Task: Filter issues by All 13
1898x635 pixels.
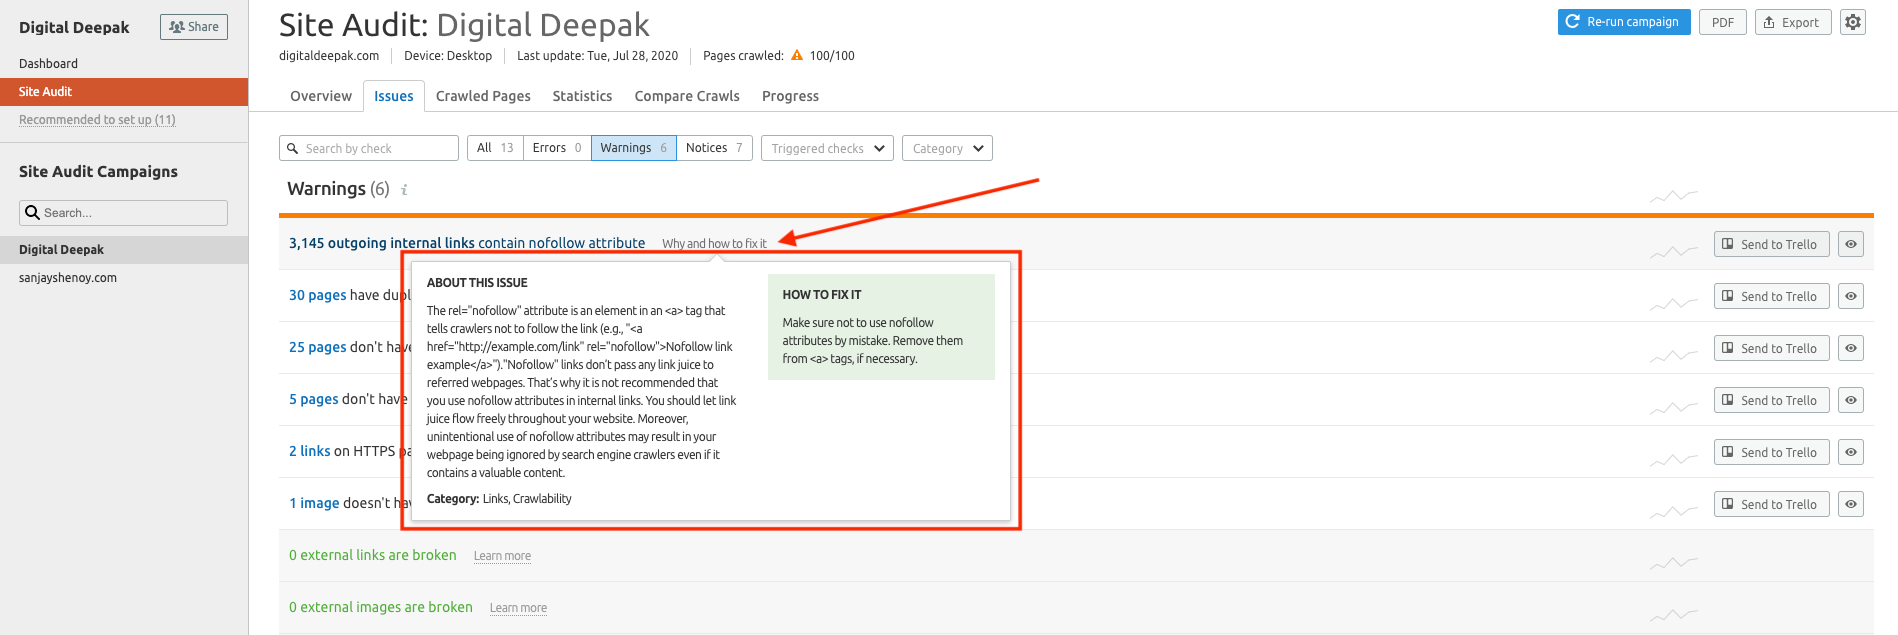Action: [x=495, y=148]
